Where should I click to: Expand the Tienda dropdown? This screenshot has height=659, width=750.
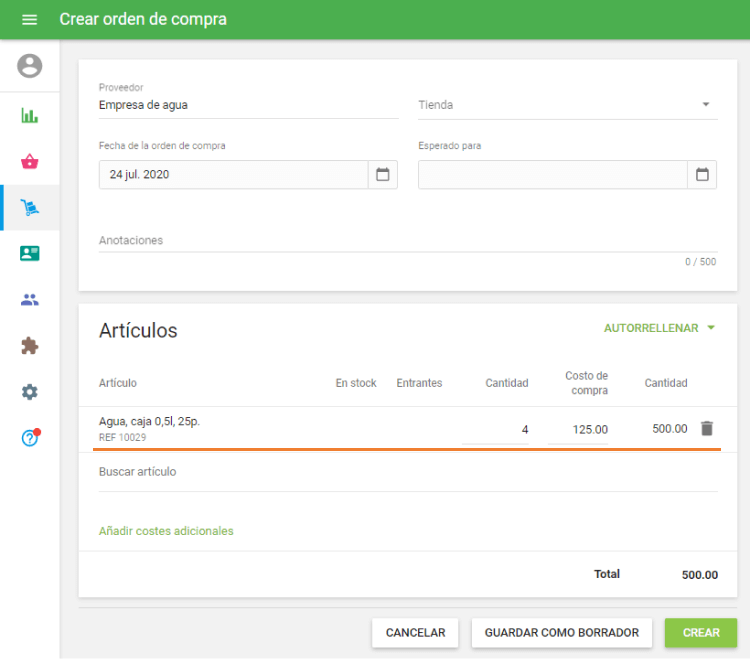coord(705,105)
